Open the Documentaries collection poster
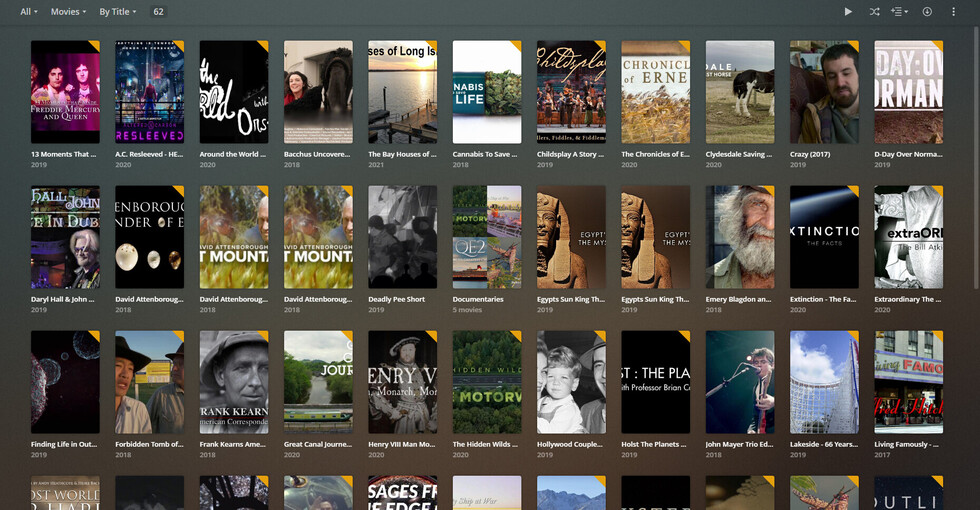980x510 pixels. pyautogui.click(x=487, y=237)
